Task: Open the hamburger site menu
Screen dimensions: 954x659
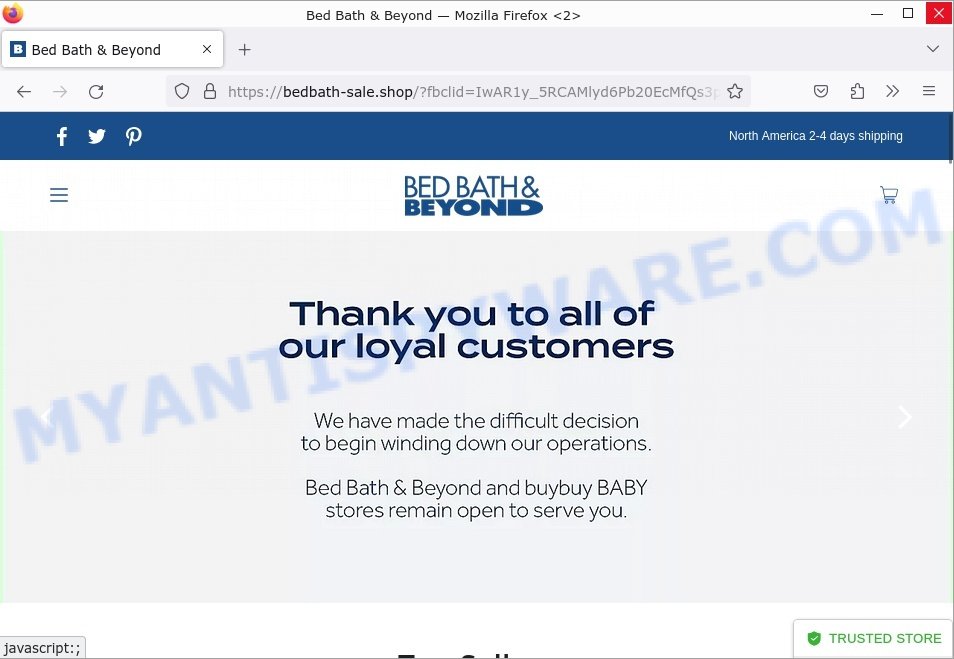Action: coord(59,195)
